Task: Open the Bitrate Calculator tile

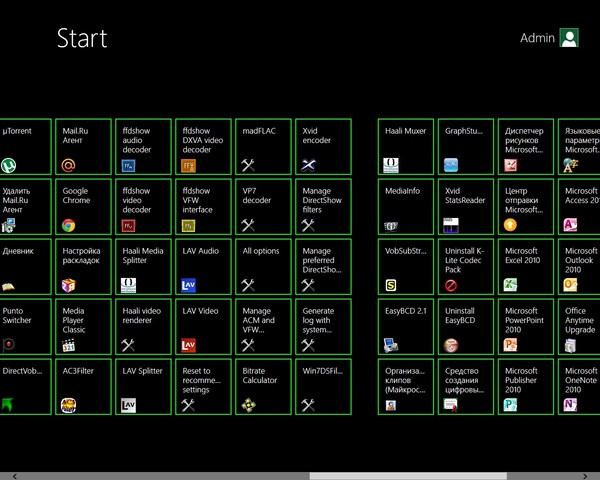Action: [264, 387]
